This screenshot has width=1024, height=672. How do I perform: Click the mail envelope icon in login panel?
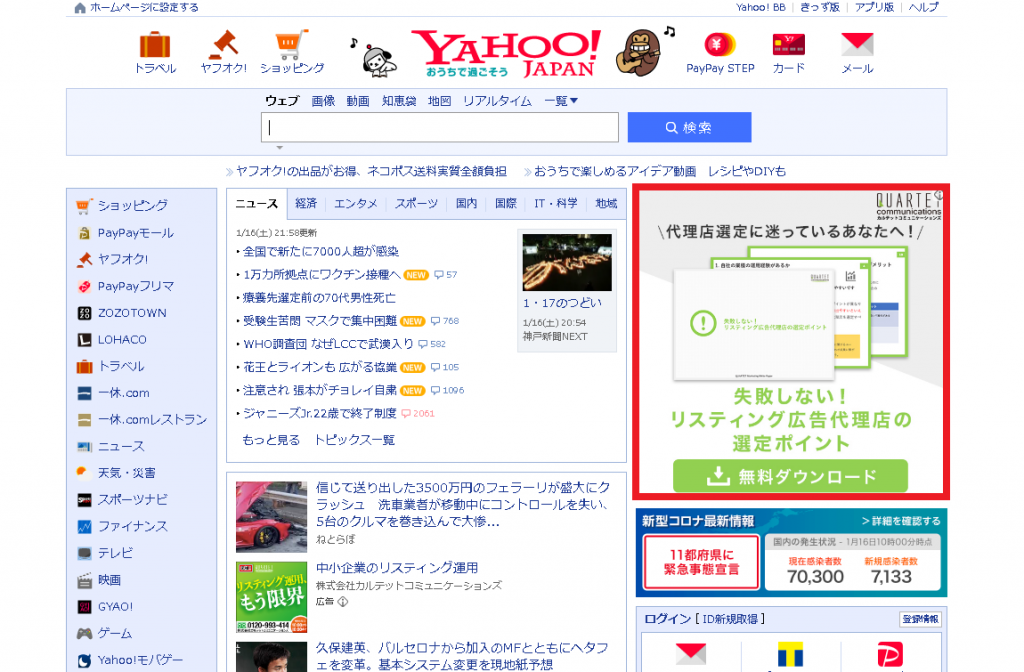[x=691, y=654]
